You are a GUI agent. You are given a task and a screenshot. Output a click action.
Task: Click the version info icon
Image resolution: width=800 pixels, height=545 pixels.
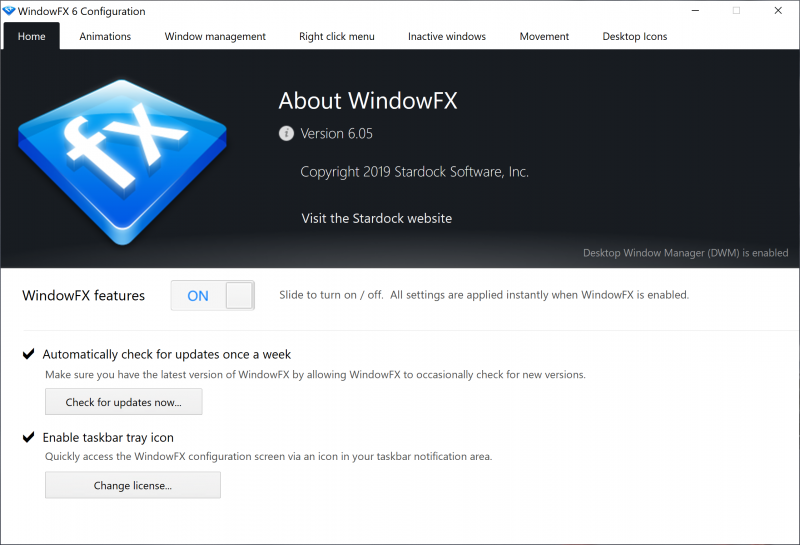pyautogui.click(x=286, y=134)
